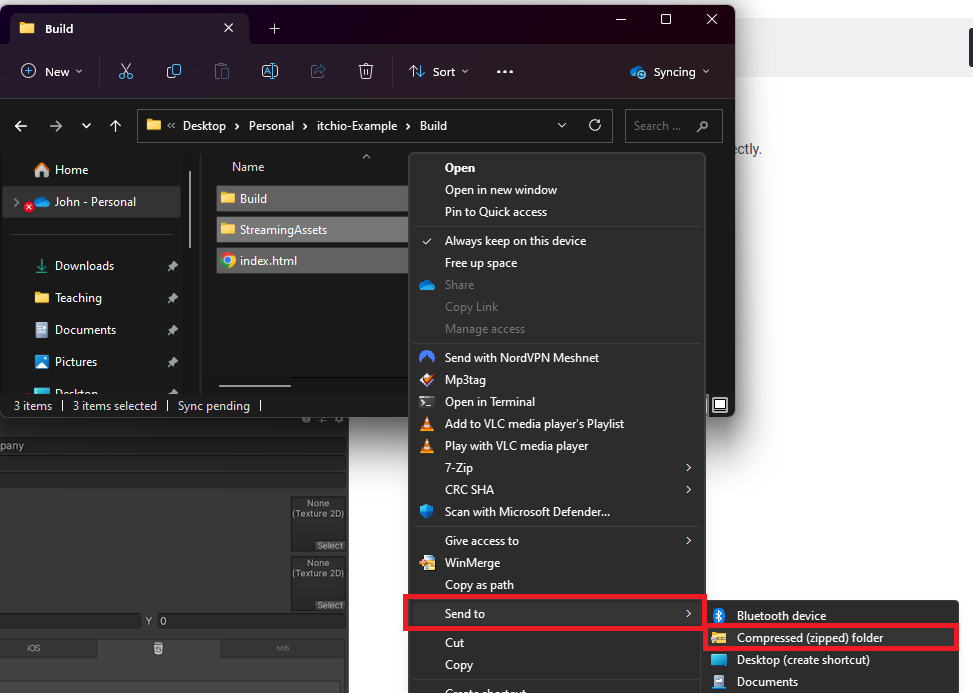Click the StreamingAssets folder icon
973x693 pixels.
(x=228, y=229)
